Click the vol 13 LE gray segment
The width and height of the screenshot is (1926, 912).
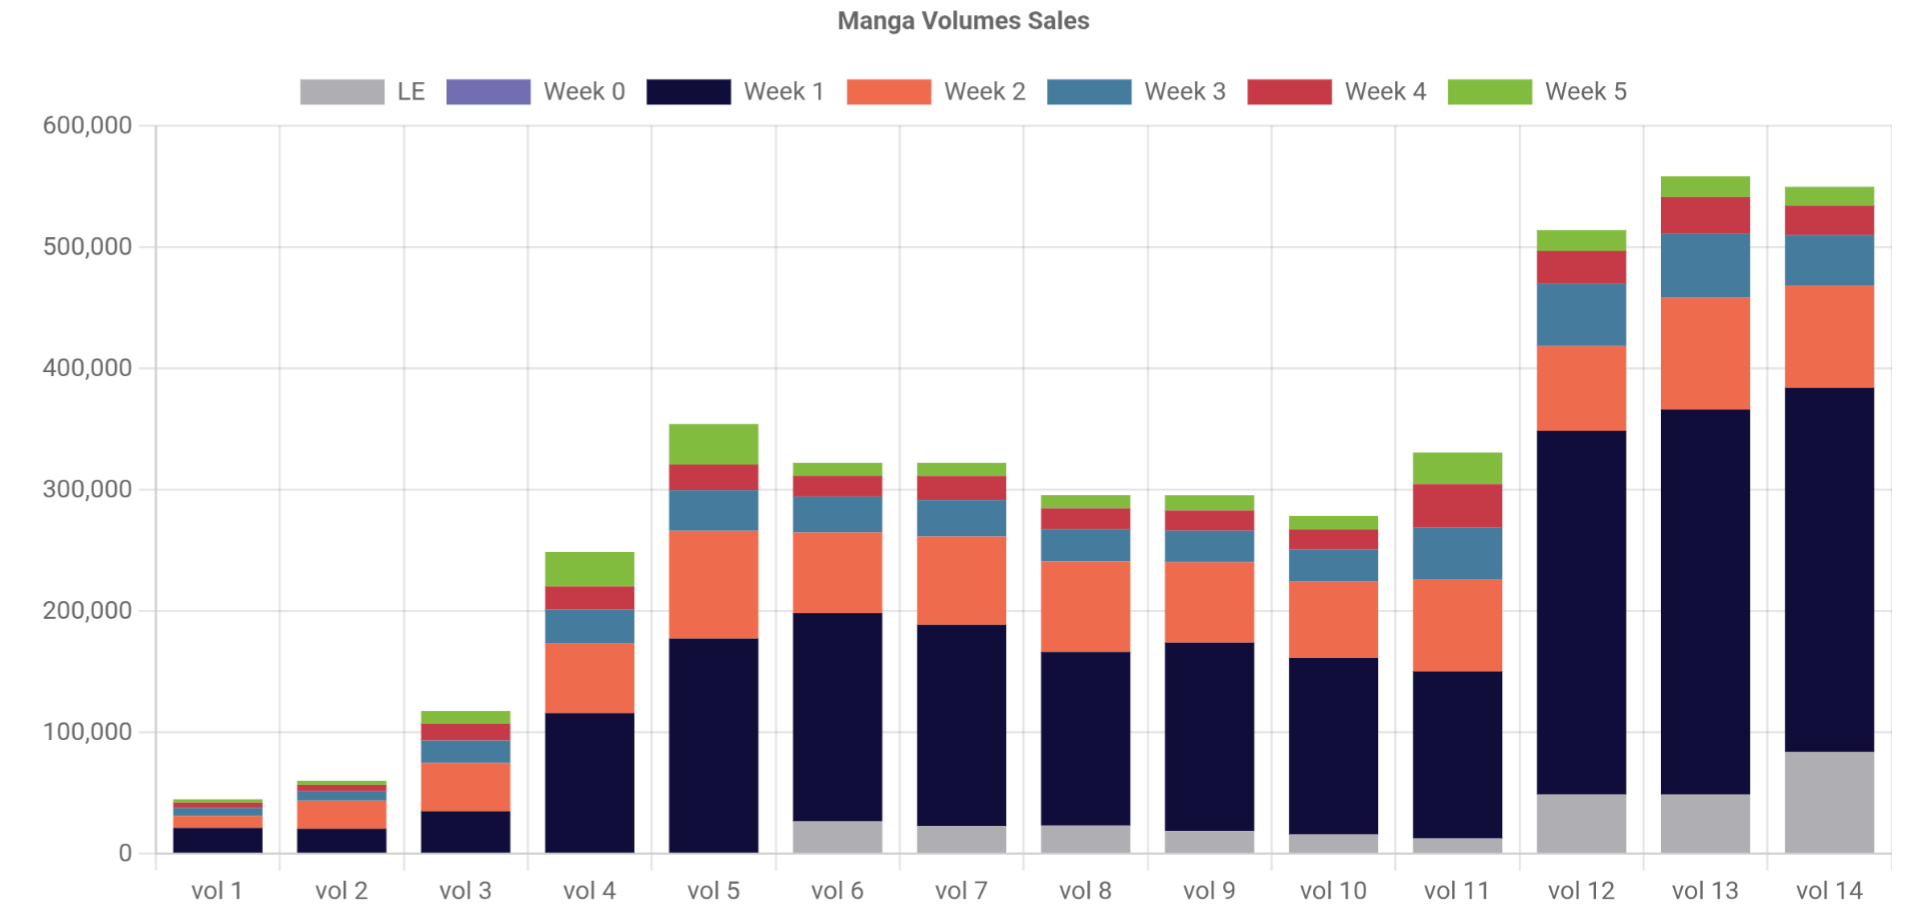(x=1706, y=824)
